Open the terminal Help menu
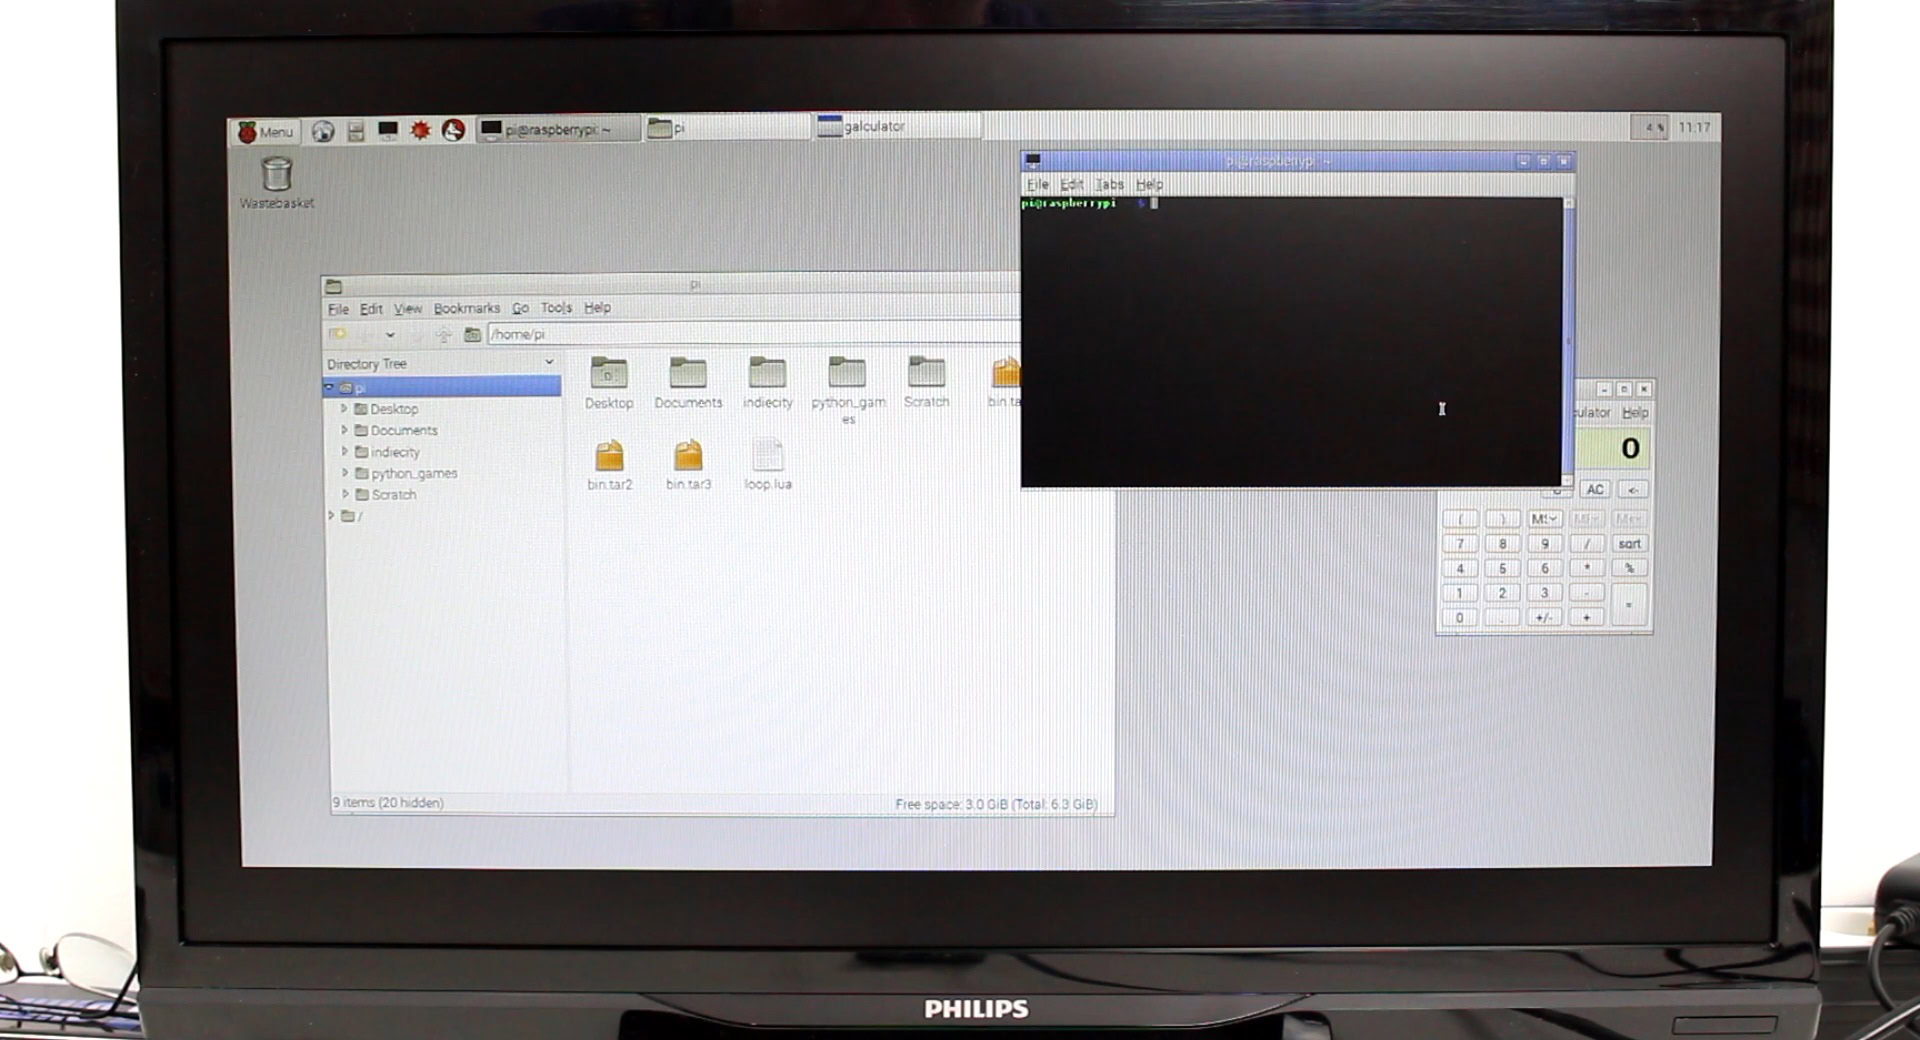This screenshot has width=1920, height=1040. 1149,185
